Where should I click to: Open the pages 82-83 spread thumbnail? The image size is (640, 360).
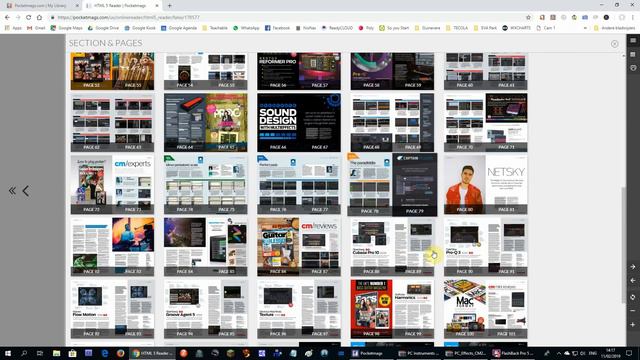tap(112, 247)
